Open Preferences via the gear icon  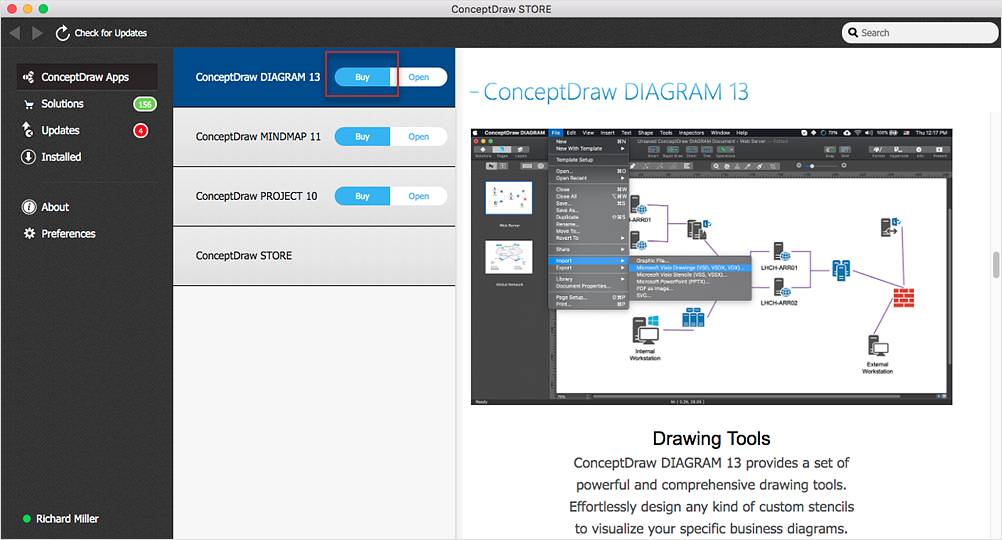click(29, 234)
